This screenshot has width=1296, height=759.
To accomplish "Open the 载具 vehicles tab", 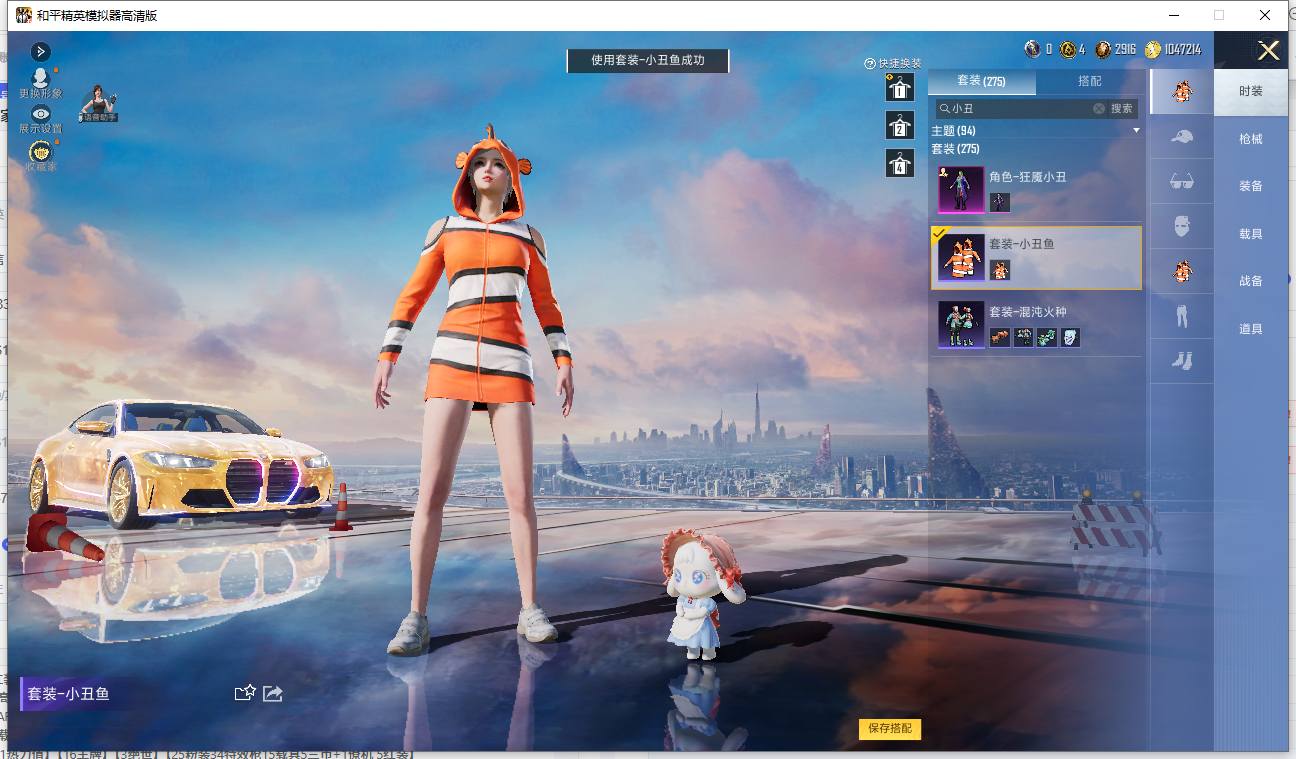I will click(1251, 234).
